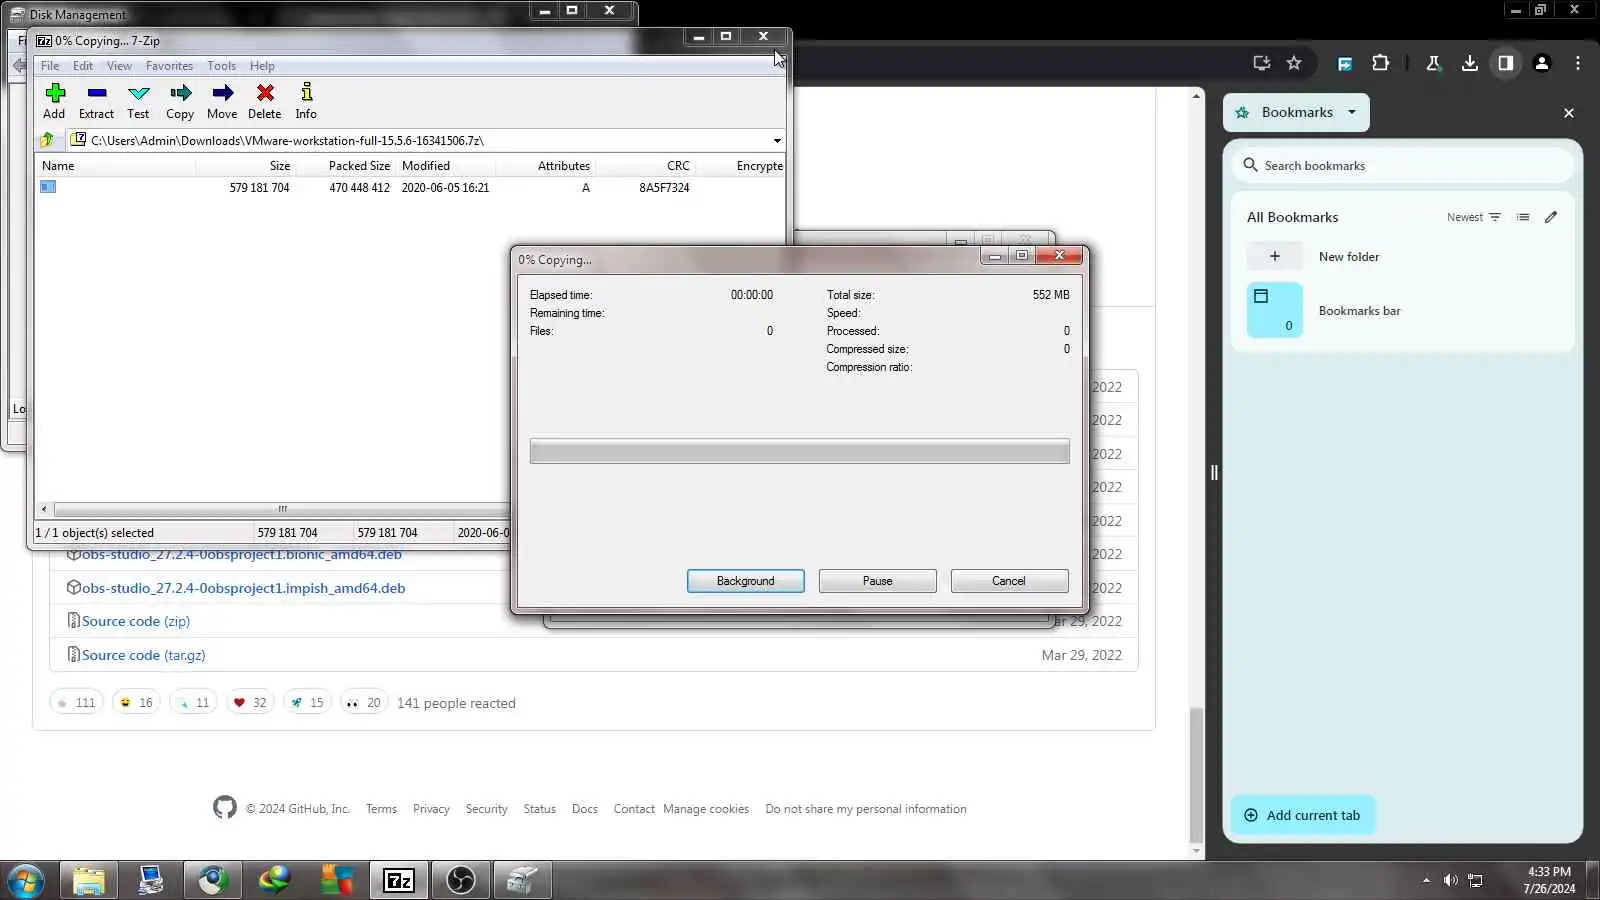The image size is (1600, 900).
Task: Click the volume icon in the system tray
Action: pos(1450,881)
